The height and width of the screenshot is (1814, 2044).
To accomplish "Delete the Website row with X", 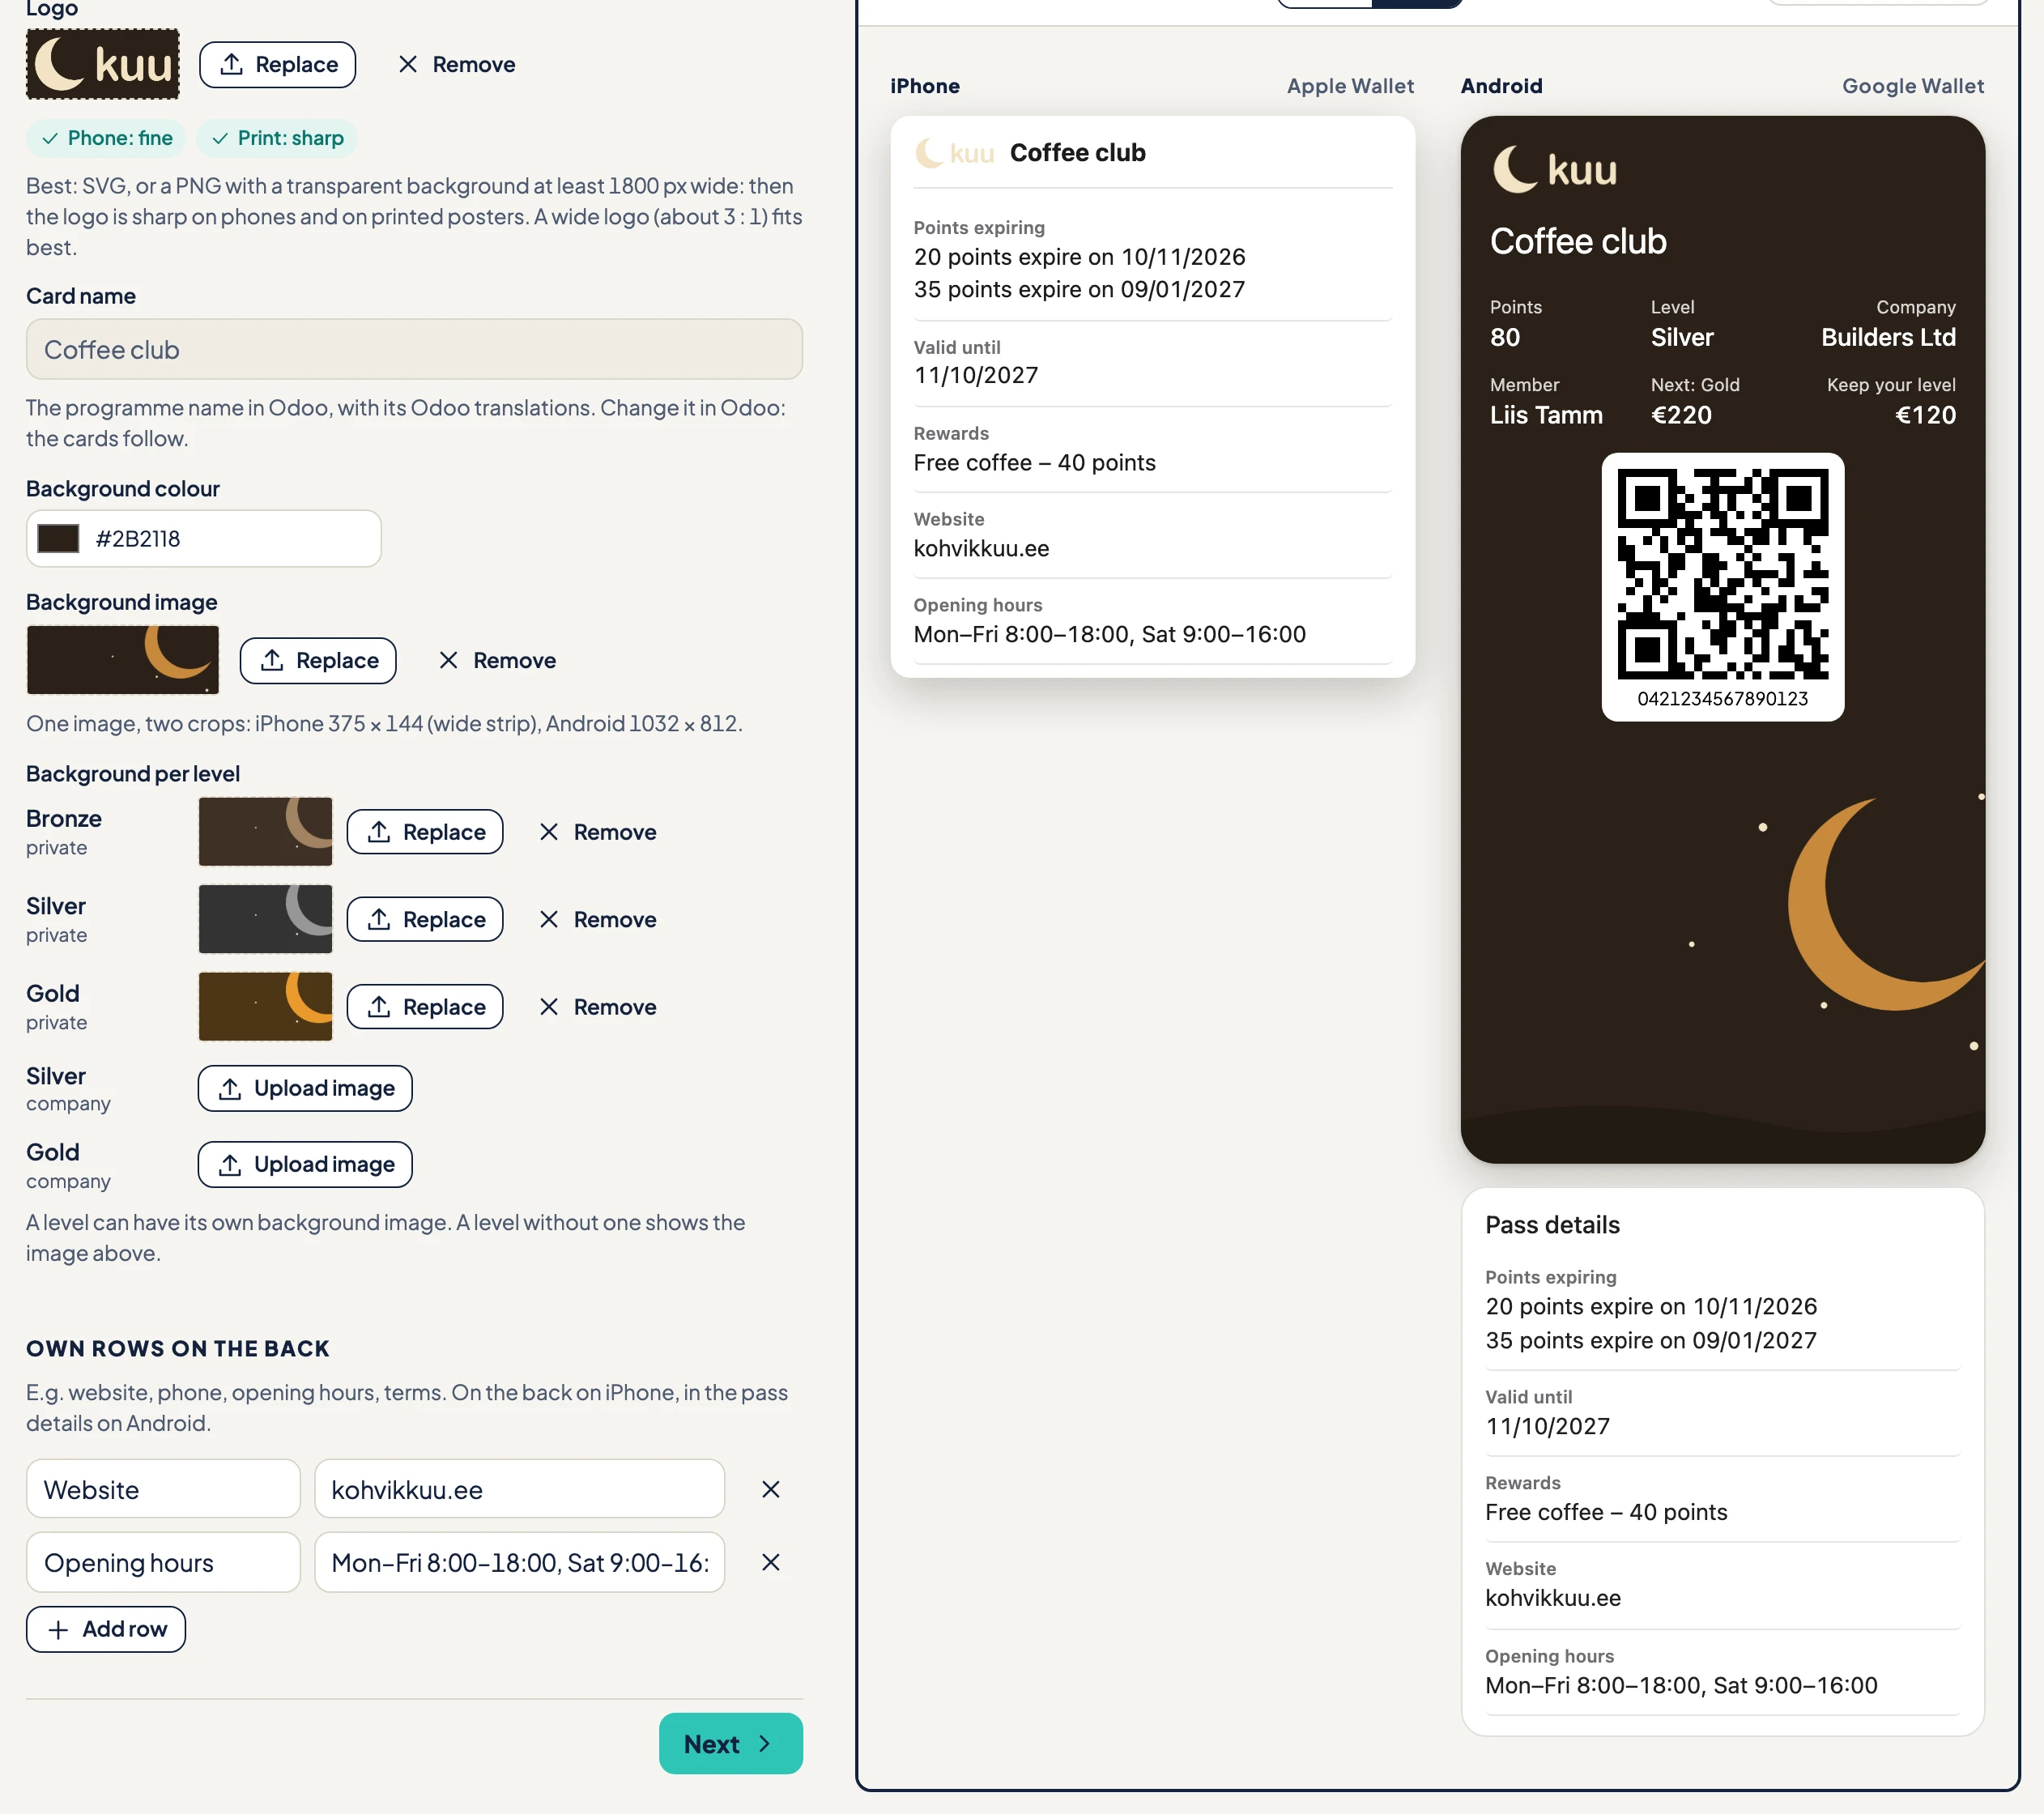I will [770, 1489].
